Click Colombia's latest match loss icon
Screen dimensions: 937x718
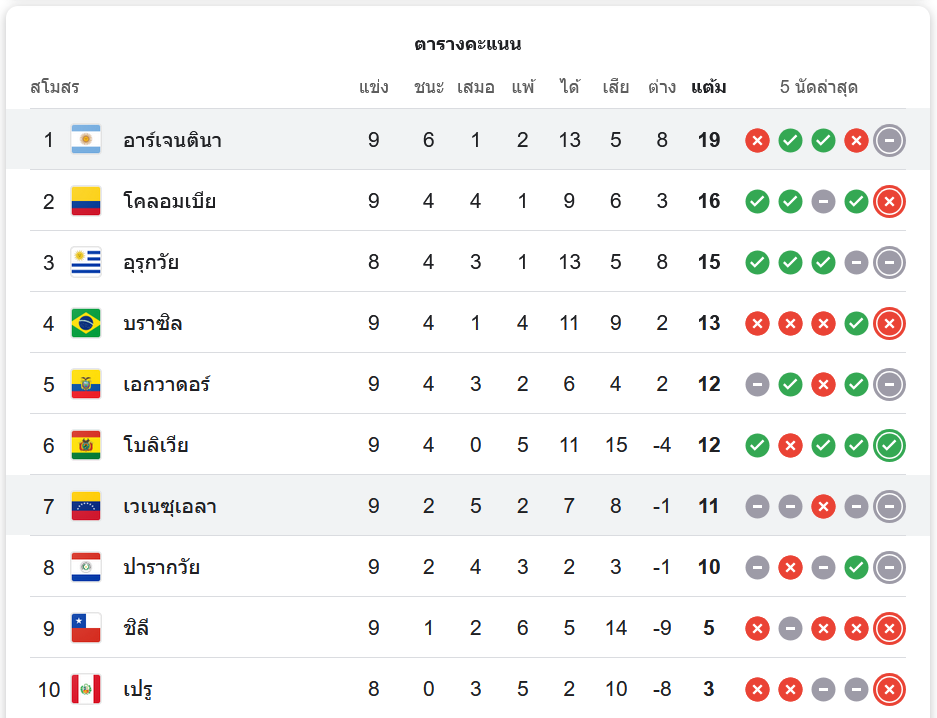click(x=889, y=201)
